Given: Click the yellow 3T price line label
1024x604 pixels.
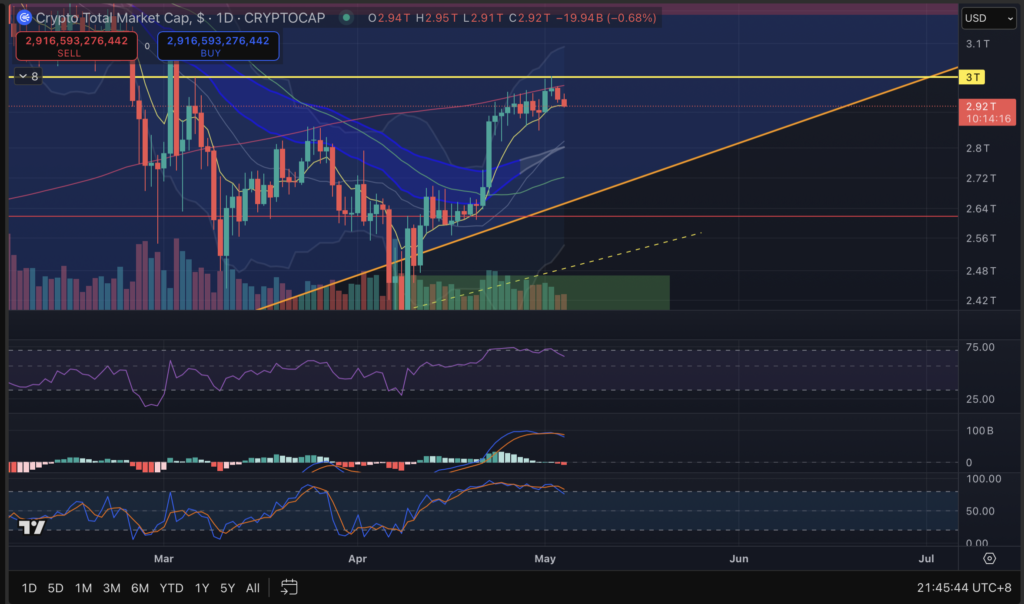Looking at the screenshot, I should (972, 77).
